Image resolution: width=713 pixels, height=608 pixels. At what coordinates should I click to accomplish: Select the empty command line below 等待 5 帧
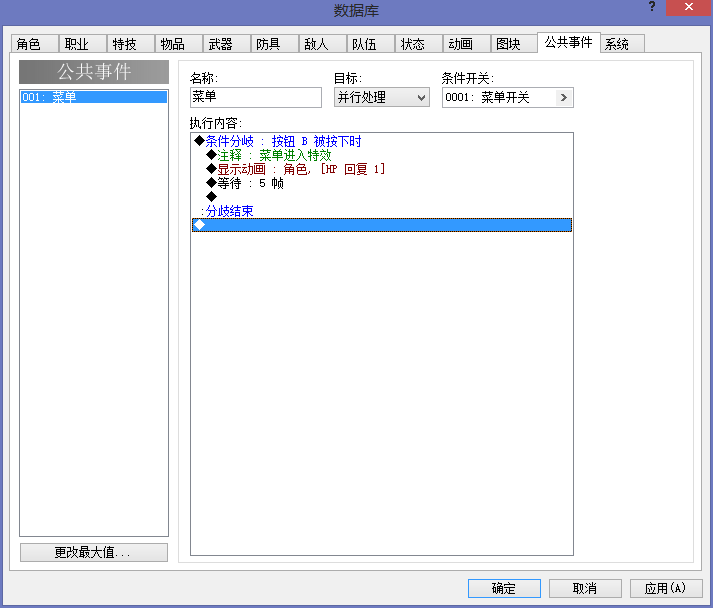pyautogui.click(x=382, y=197)
